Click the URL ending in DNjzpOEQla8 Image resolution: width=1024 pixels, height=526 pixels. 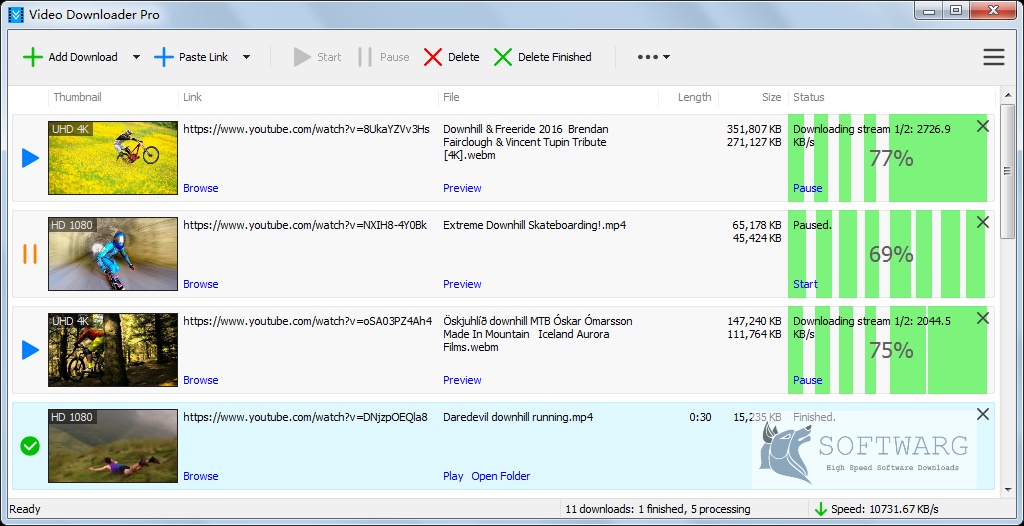[306, 418]
